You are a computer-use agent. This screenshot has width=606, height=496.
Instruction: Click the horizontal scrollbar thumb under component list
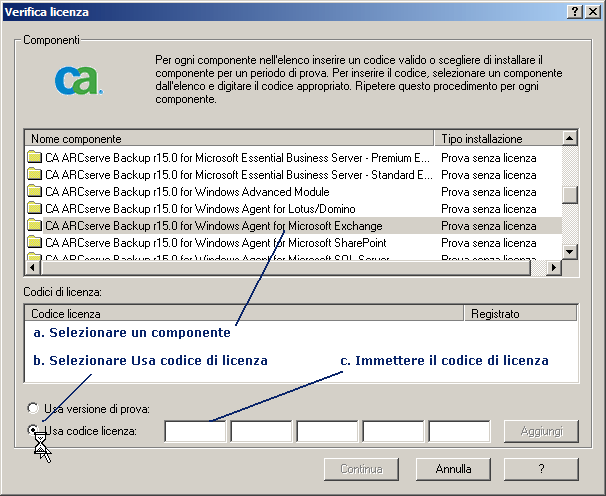pos(286,268)
